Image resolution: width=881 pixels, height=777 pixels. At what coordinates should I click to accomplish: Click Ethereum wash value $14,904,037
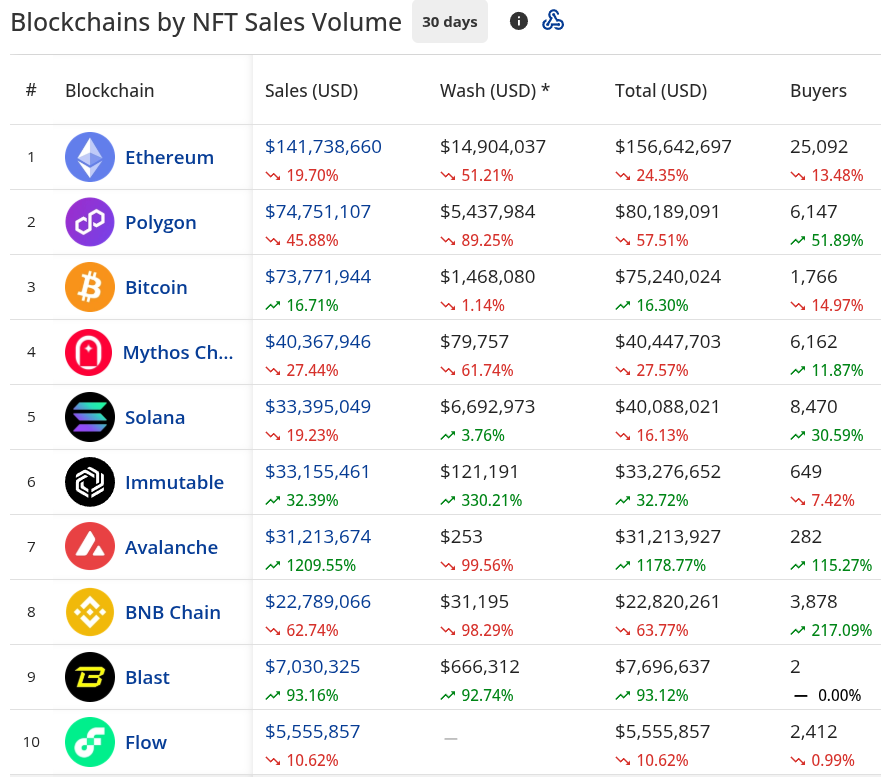pyautogui.click(x=493, y=147)
